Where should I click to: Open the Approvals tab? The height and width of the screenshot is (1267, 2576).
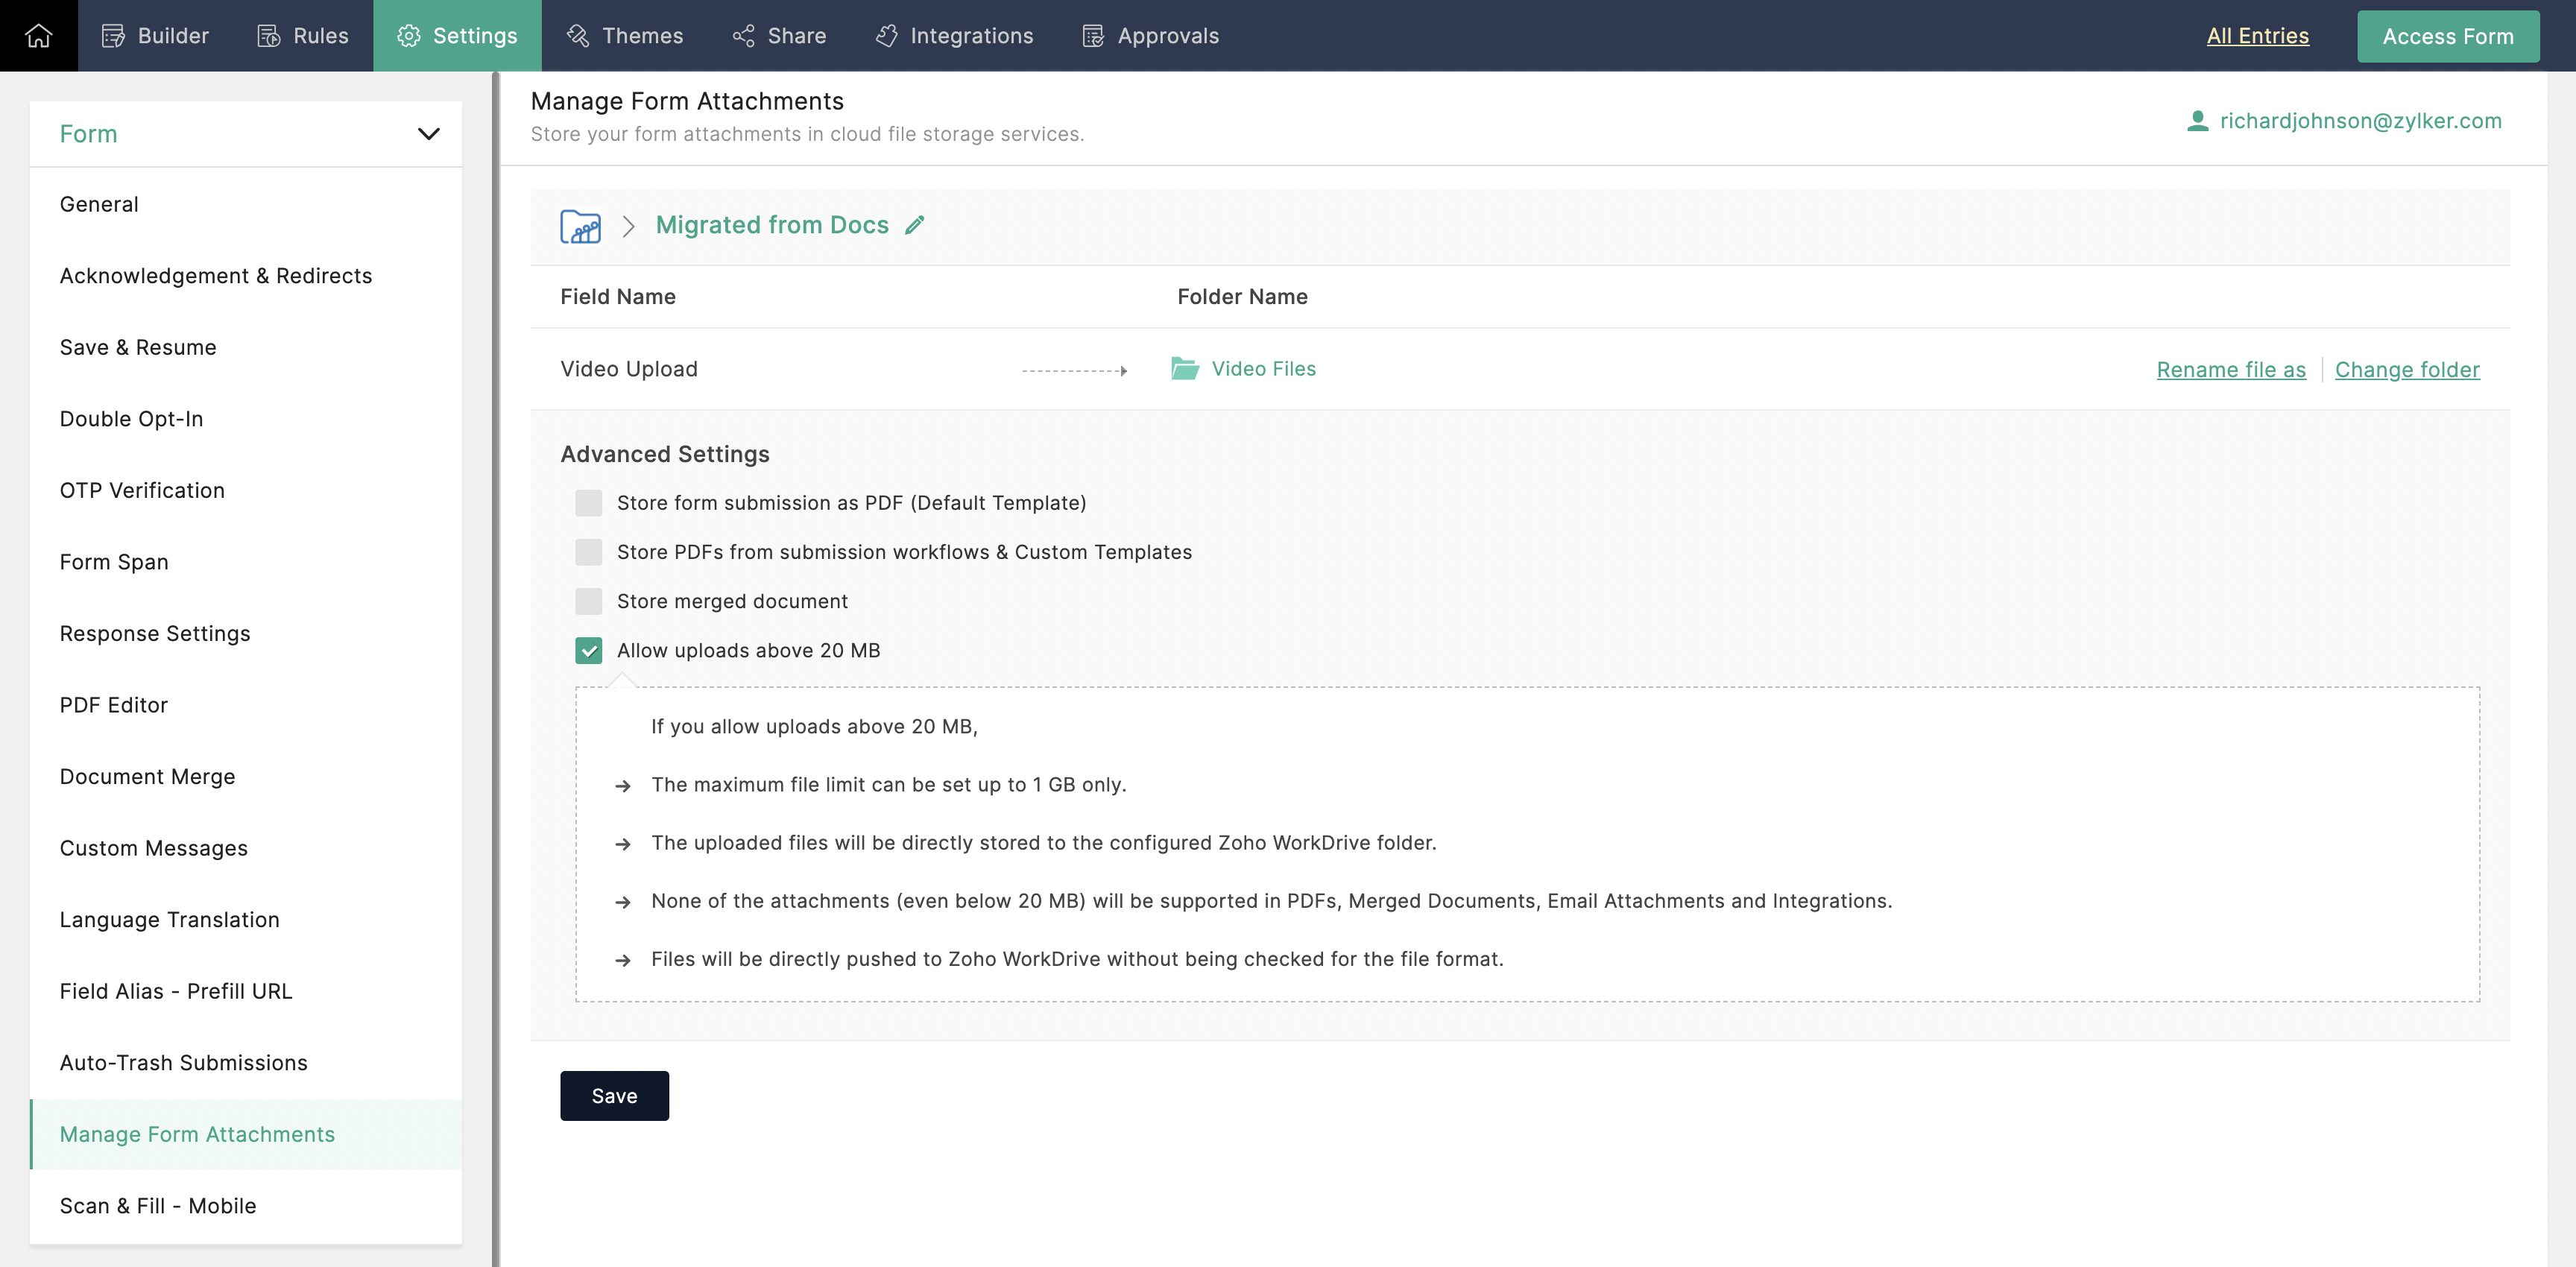point(1151,36)
